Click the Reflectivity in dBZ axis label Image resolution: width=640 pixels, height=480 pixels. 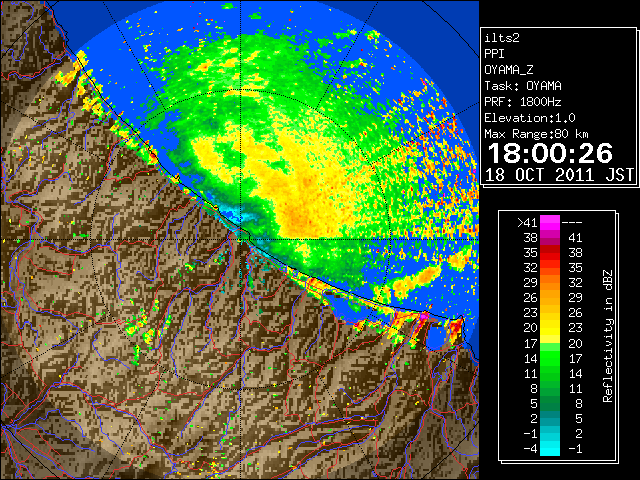click(x=608, y=336)
